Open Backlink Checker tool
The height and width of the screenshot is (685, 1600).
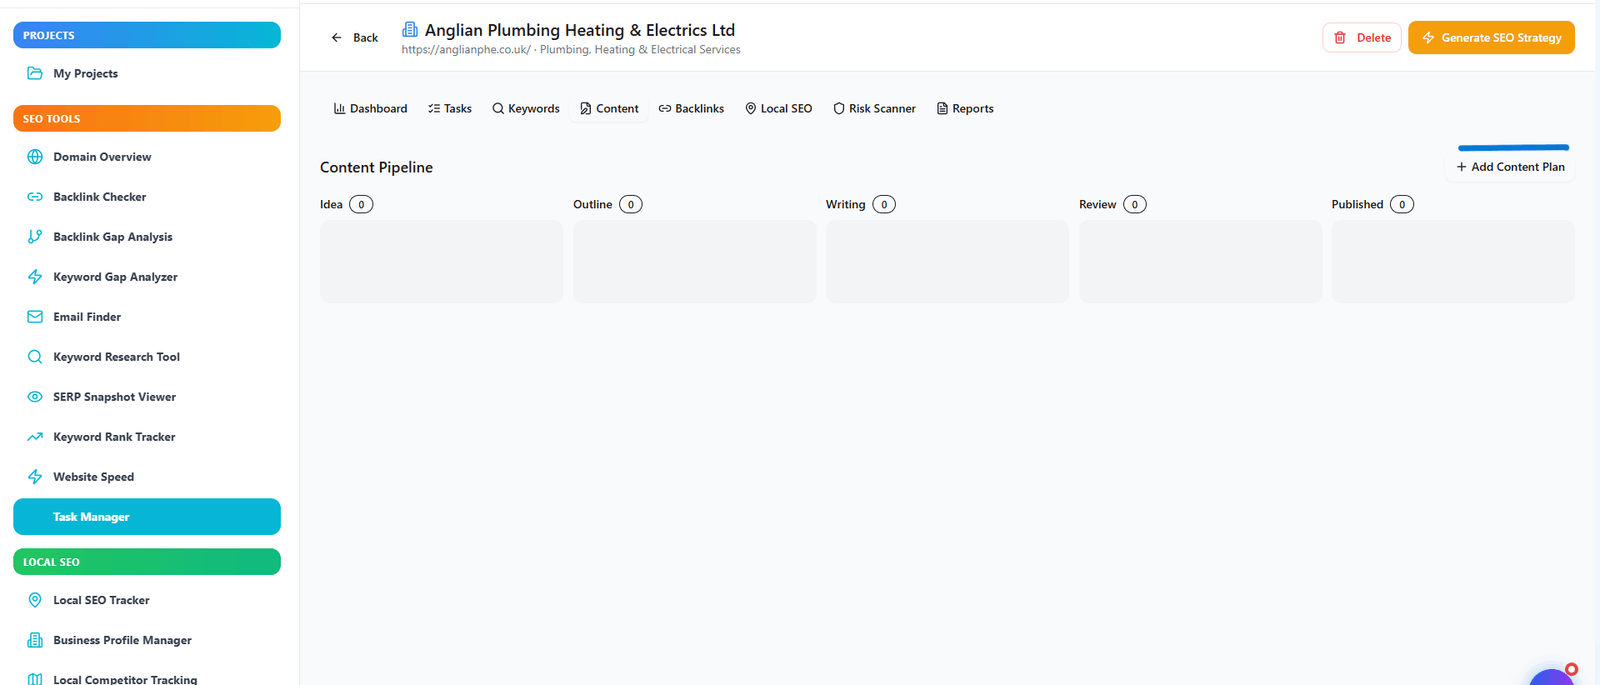[147, 197]
